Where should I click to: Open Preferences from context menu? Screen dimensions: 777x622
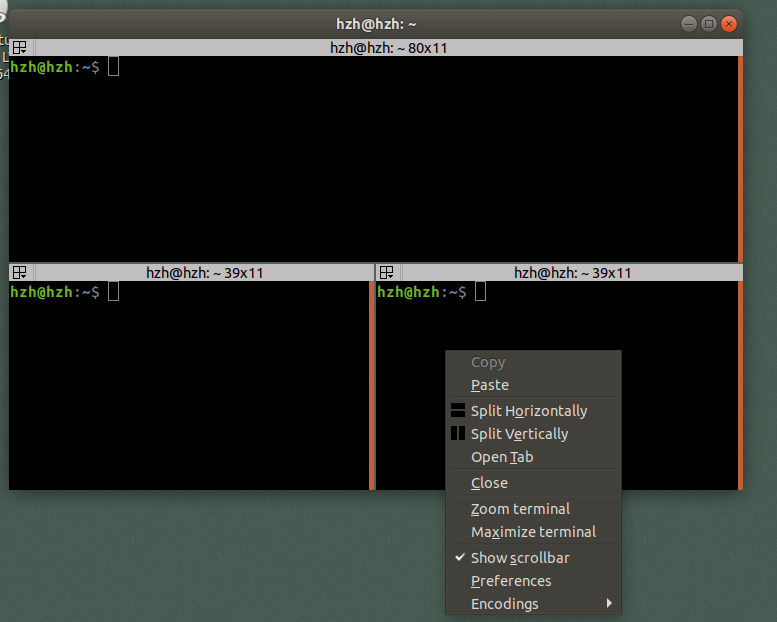point(533,581)
